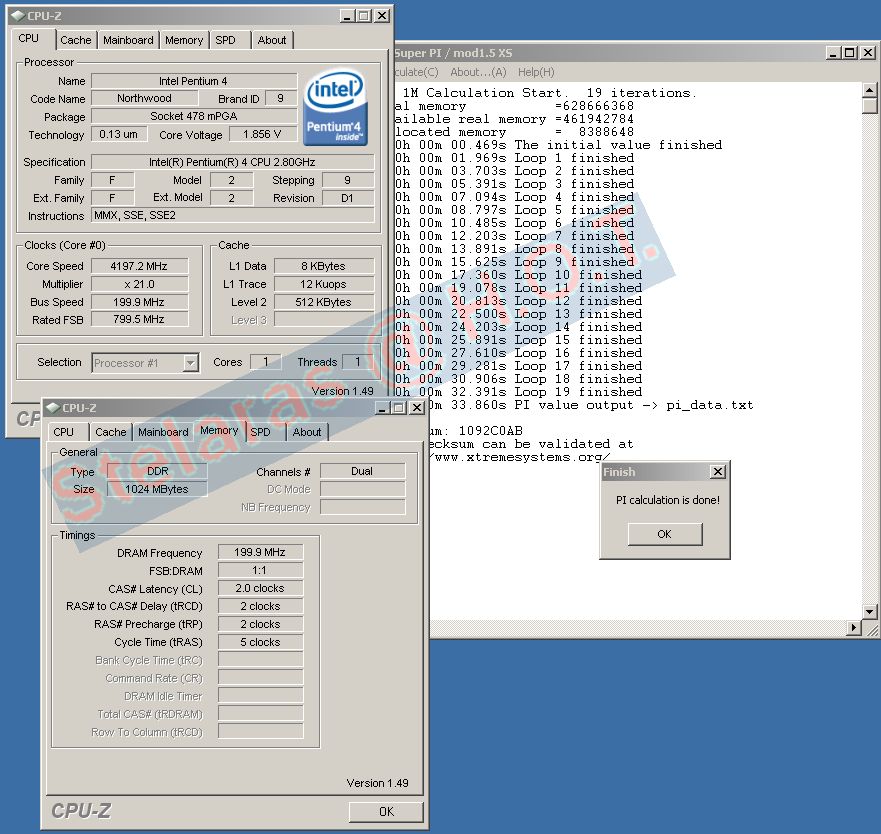The height and width of the screenshot is (834, 881).
Task: Click the Core Speed 4197.2 MHz field
Action: click(139, 266)
